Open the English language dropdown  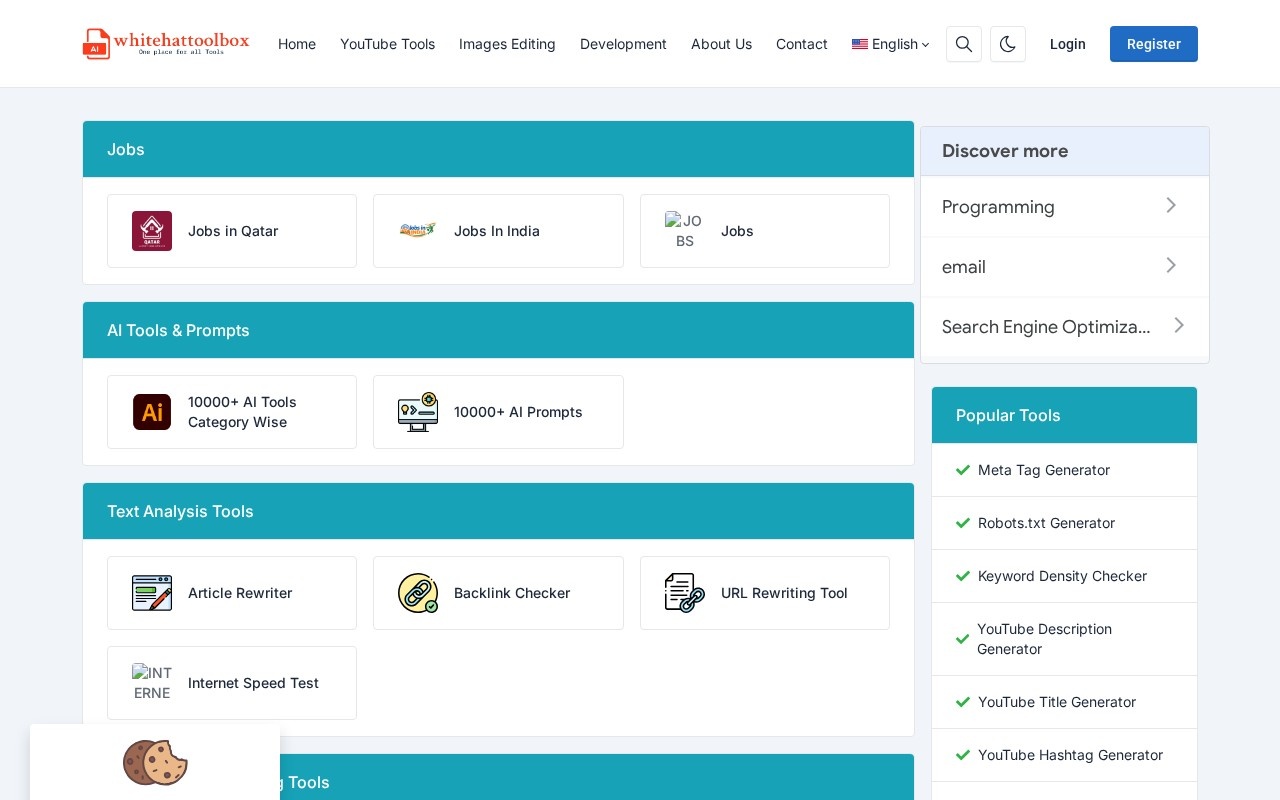click(x=891, y=44)
